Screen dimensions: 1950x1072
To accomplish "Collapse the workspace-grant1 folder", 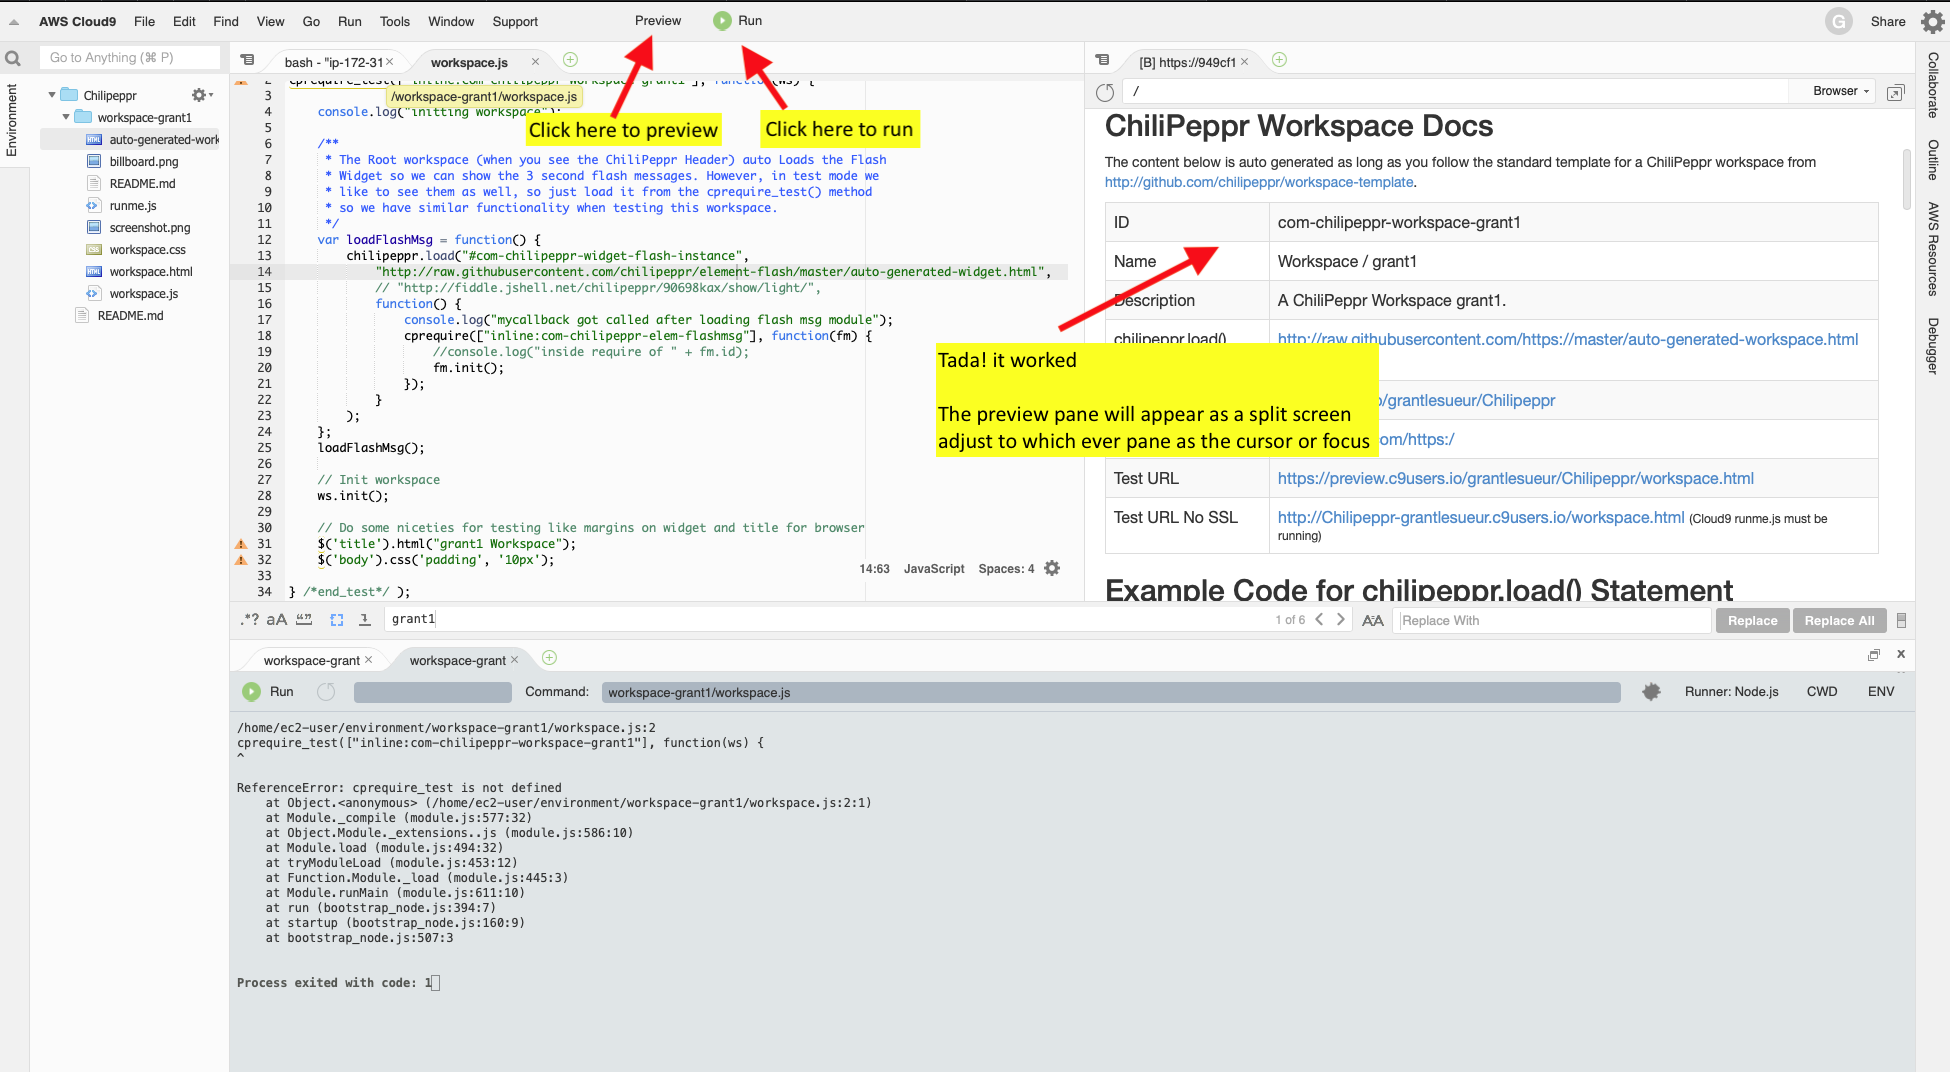I will click(x=66, y=117).
